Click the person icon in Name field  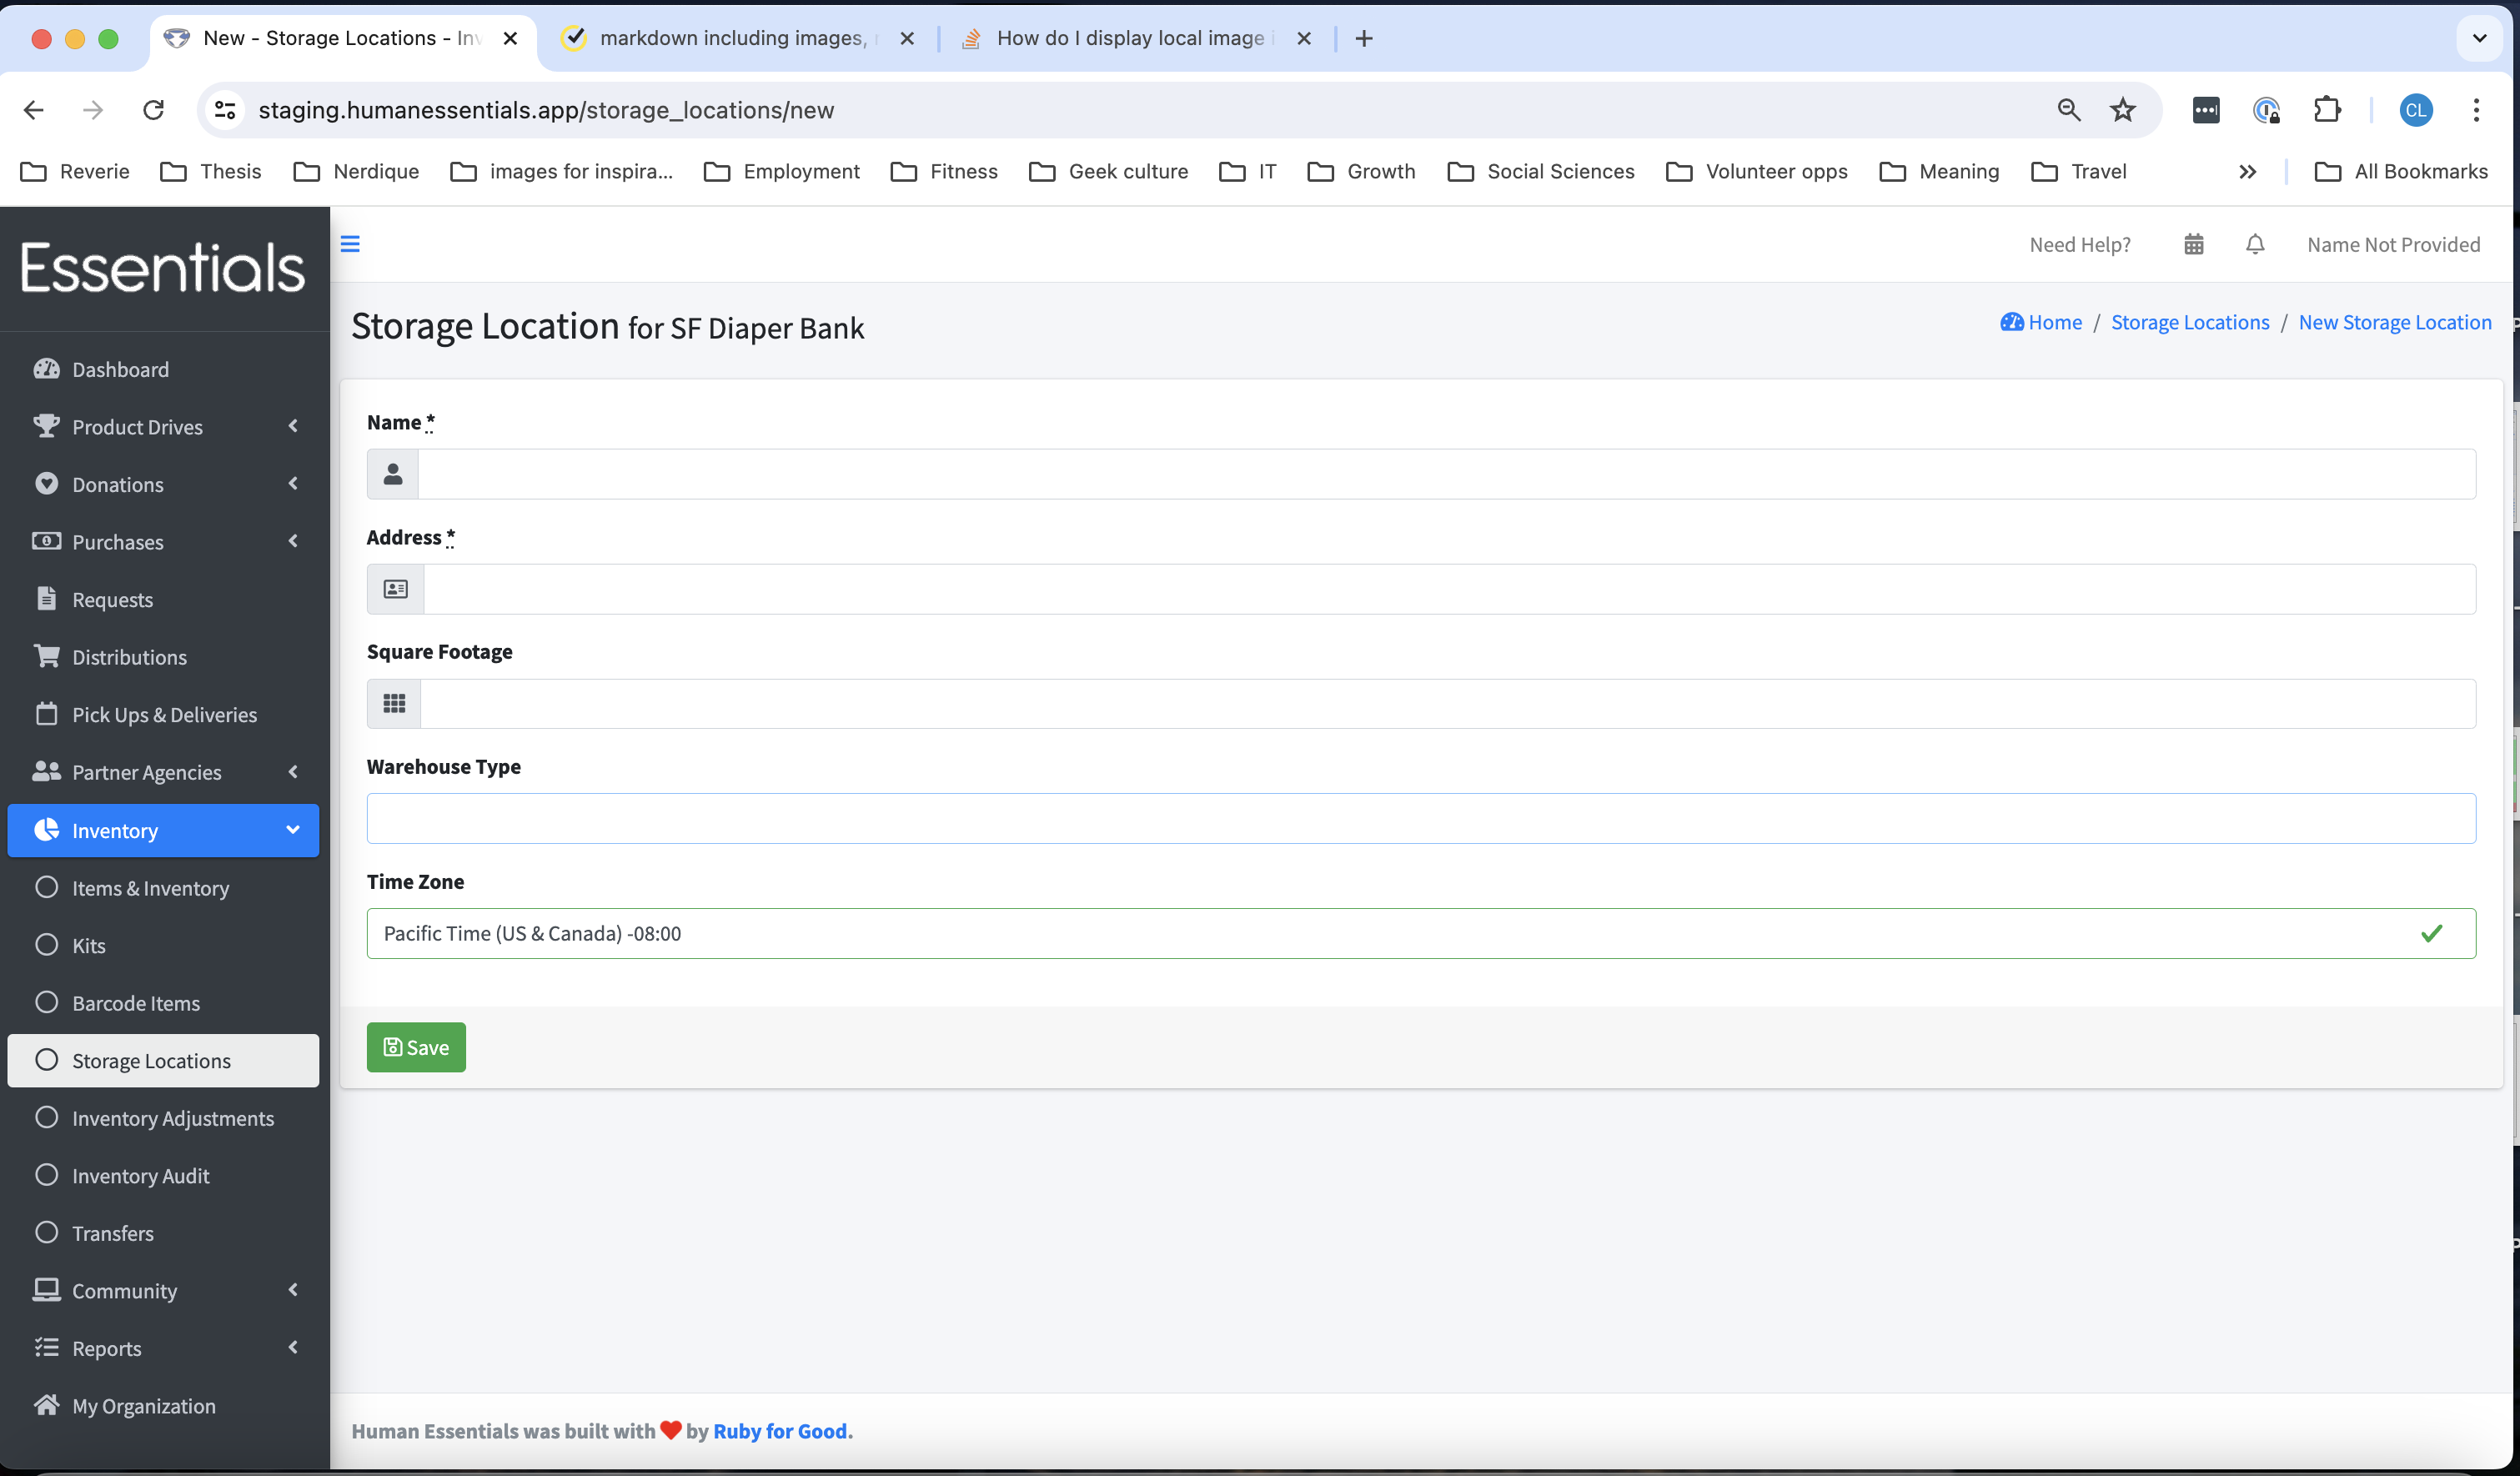394,473
